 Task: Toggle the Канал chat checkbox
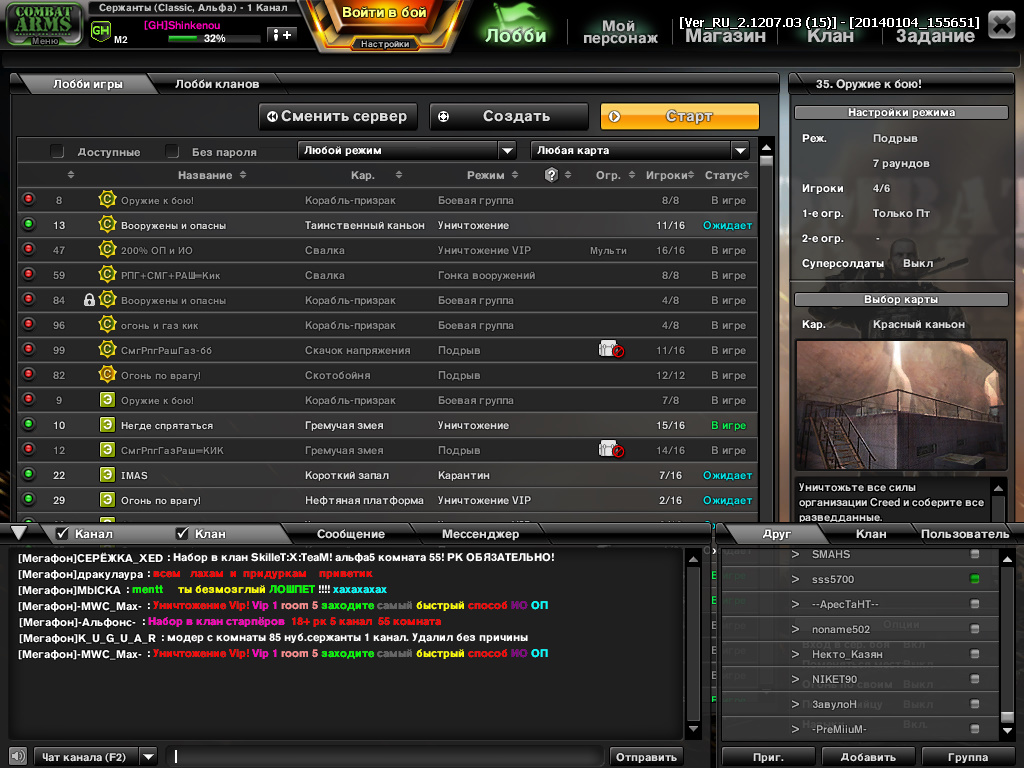[x=62, y=534]
